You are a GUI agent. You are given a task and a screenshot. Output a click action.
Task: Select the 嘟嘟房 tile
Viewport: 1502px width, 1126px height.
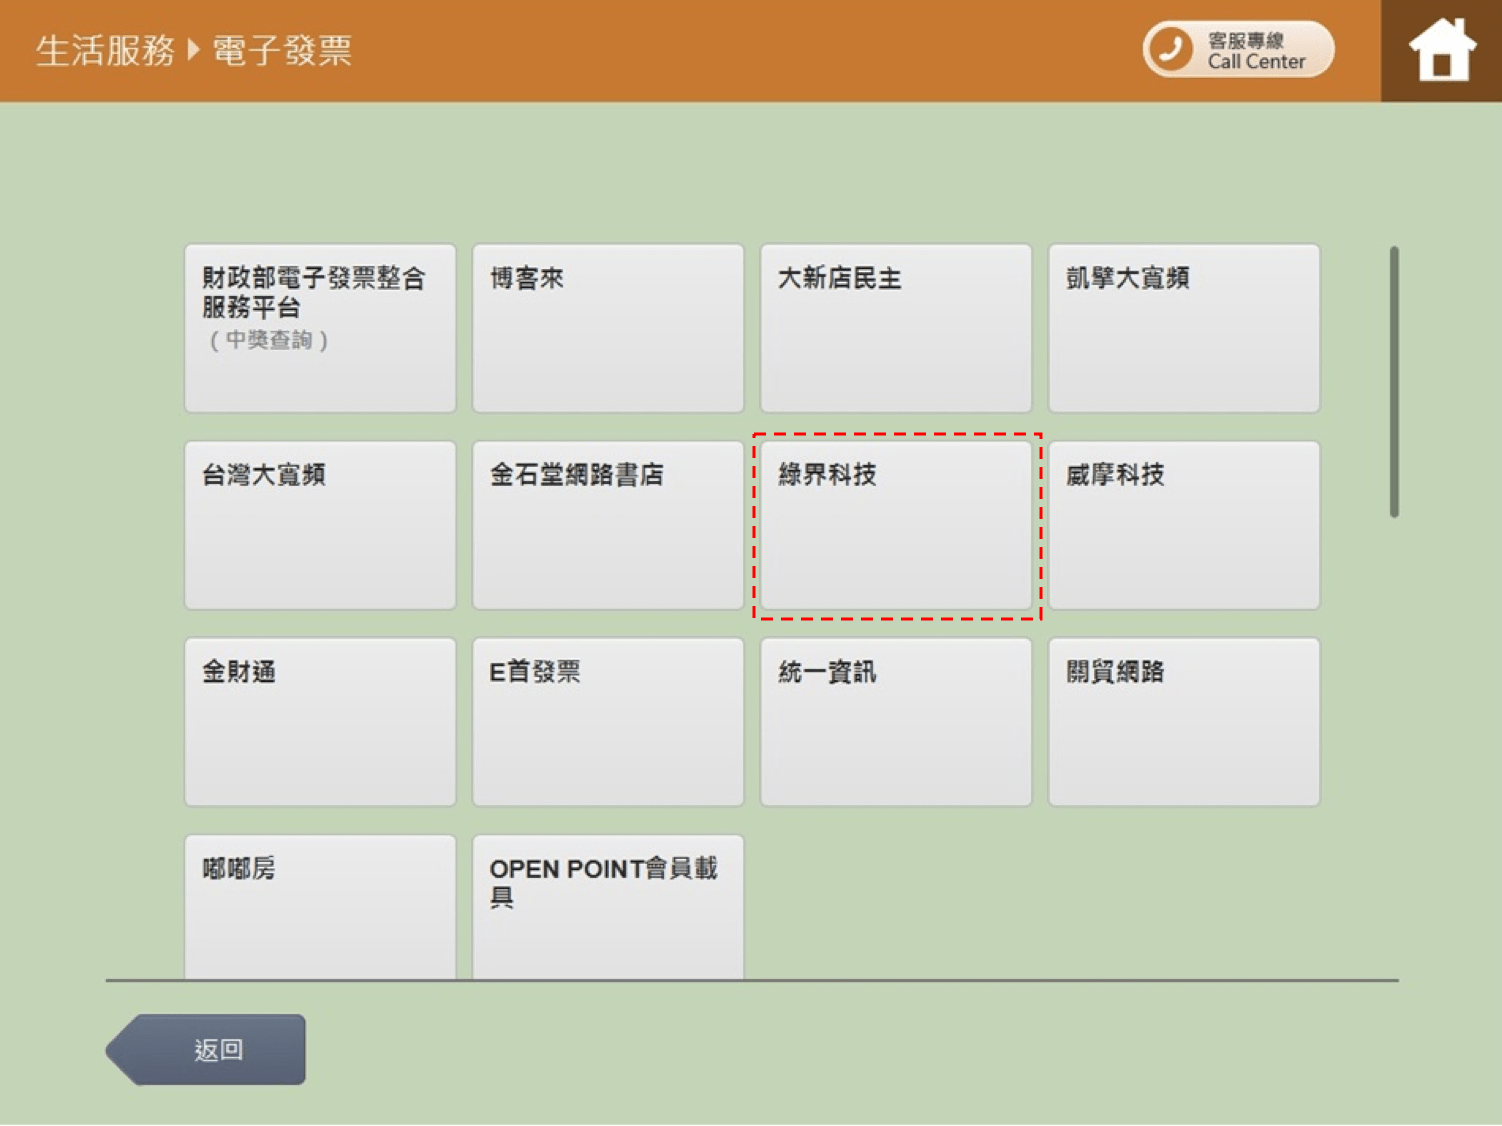[x=320, y=907]
